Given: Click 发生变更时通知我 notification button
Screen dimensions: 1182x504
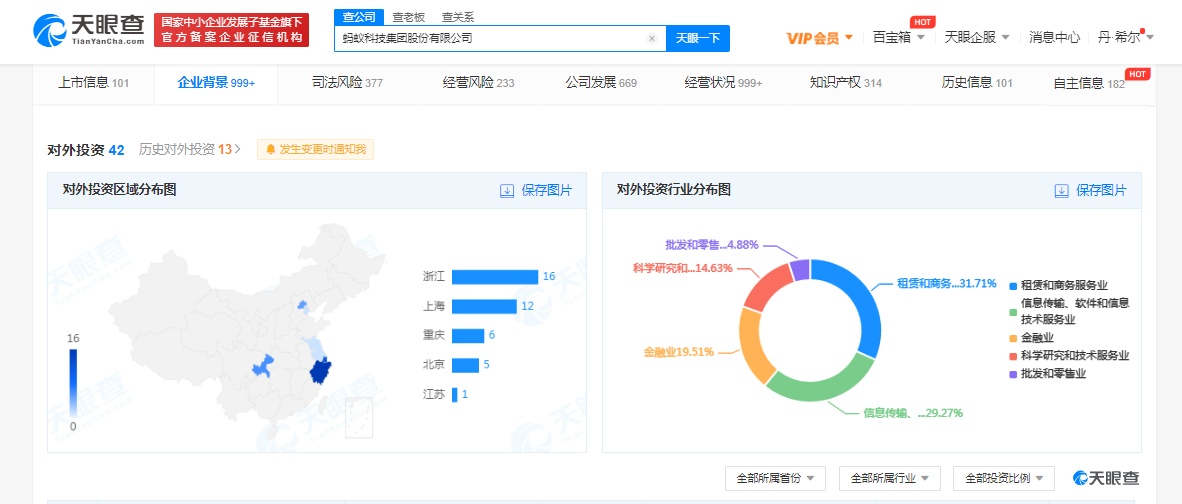Looking at the screenshot, I should (315, 149).
